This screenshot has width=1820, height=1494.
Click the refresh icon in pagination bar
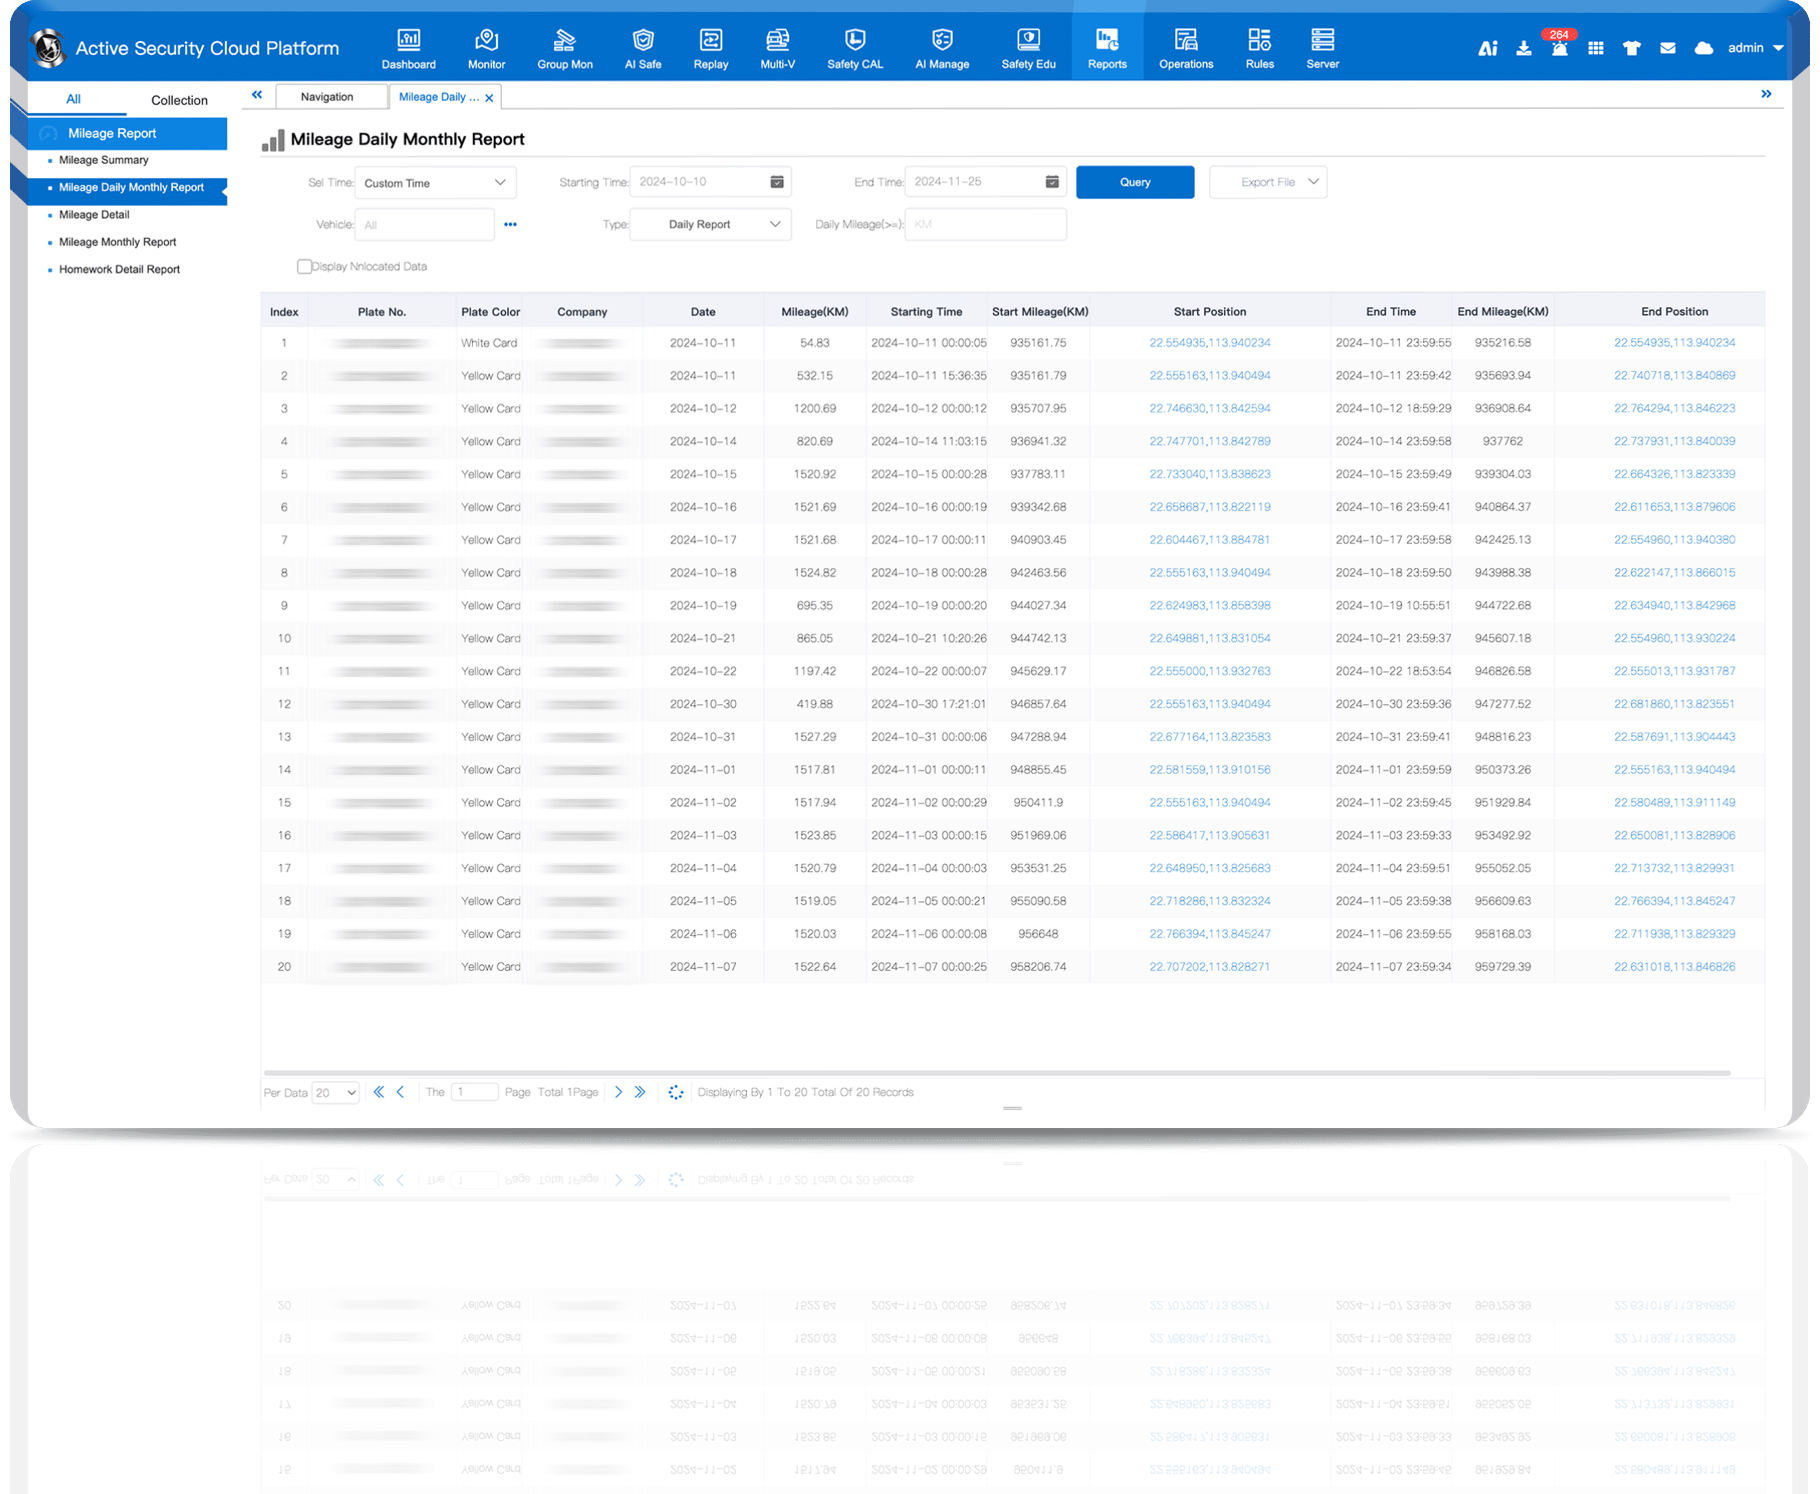(676, 1092)
